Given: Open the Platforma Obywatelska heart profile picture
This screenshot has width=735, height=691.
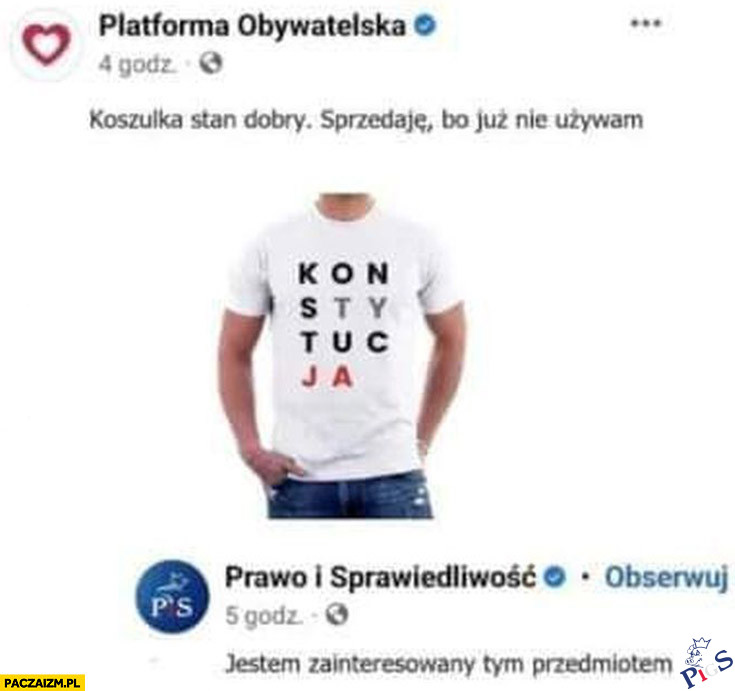Looking at the screenshot, I should [x=46, y=45].
